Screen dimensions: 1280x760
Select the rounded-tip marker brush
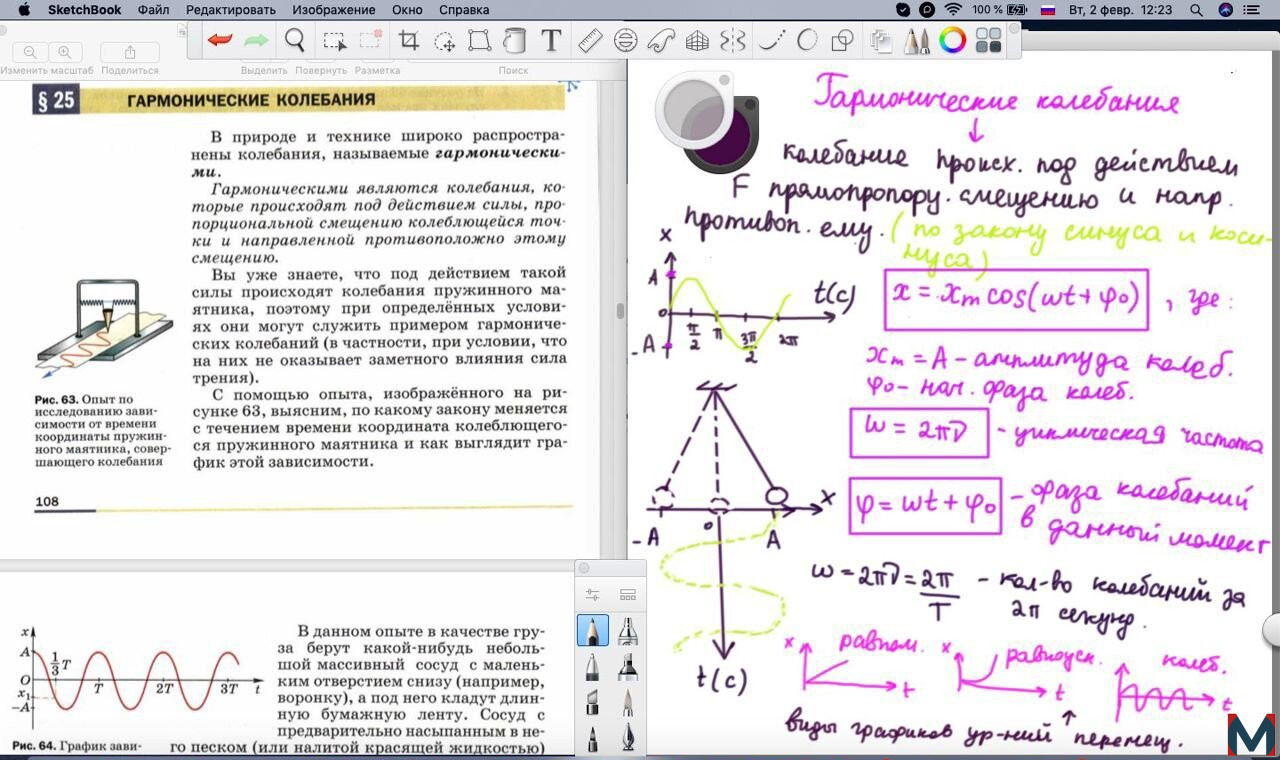coord(592,667)
